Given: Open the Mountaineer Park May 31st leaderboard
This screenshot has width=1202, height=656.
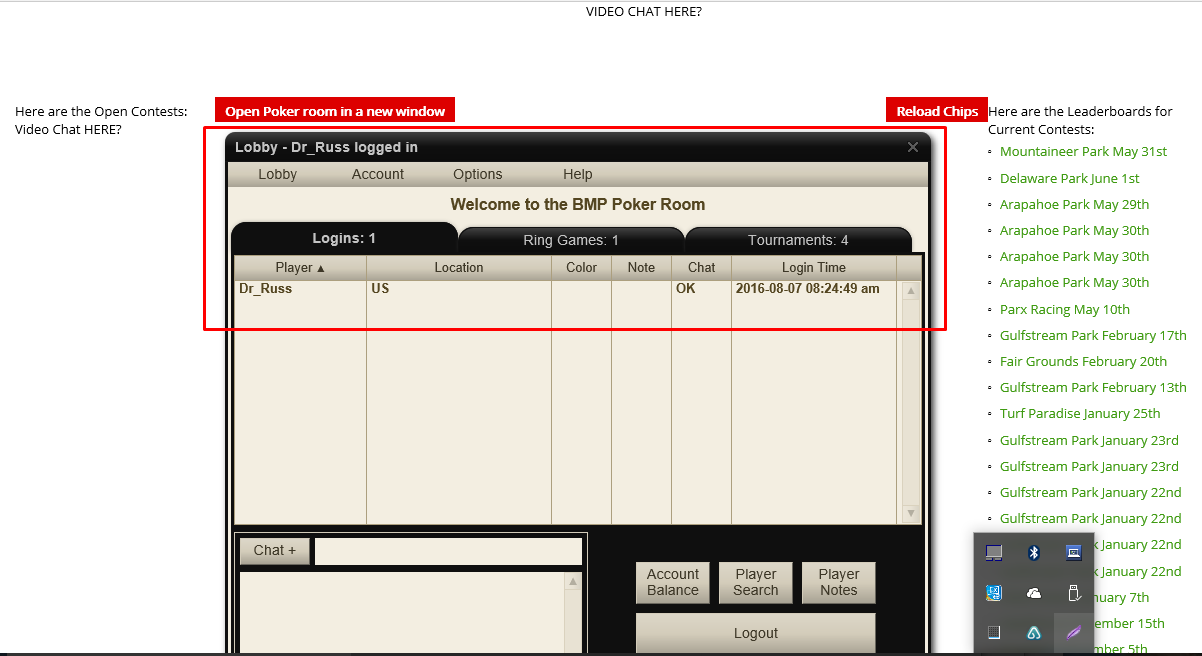Looking at the screenshot, I should (1083, 151).
